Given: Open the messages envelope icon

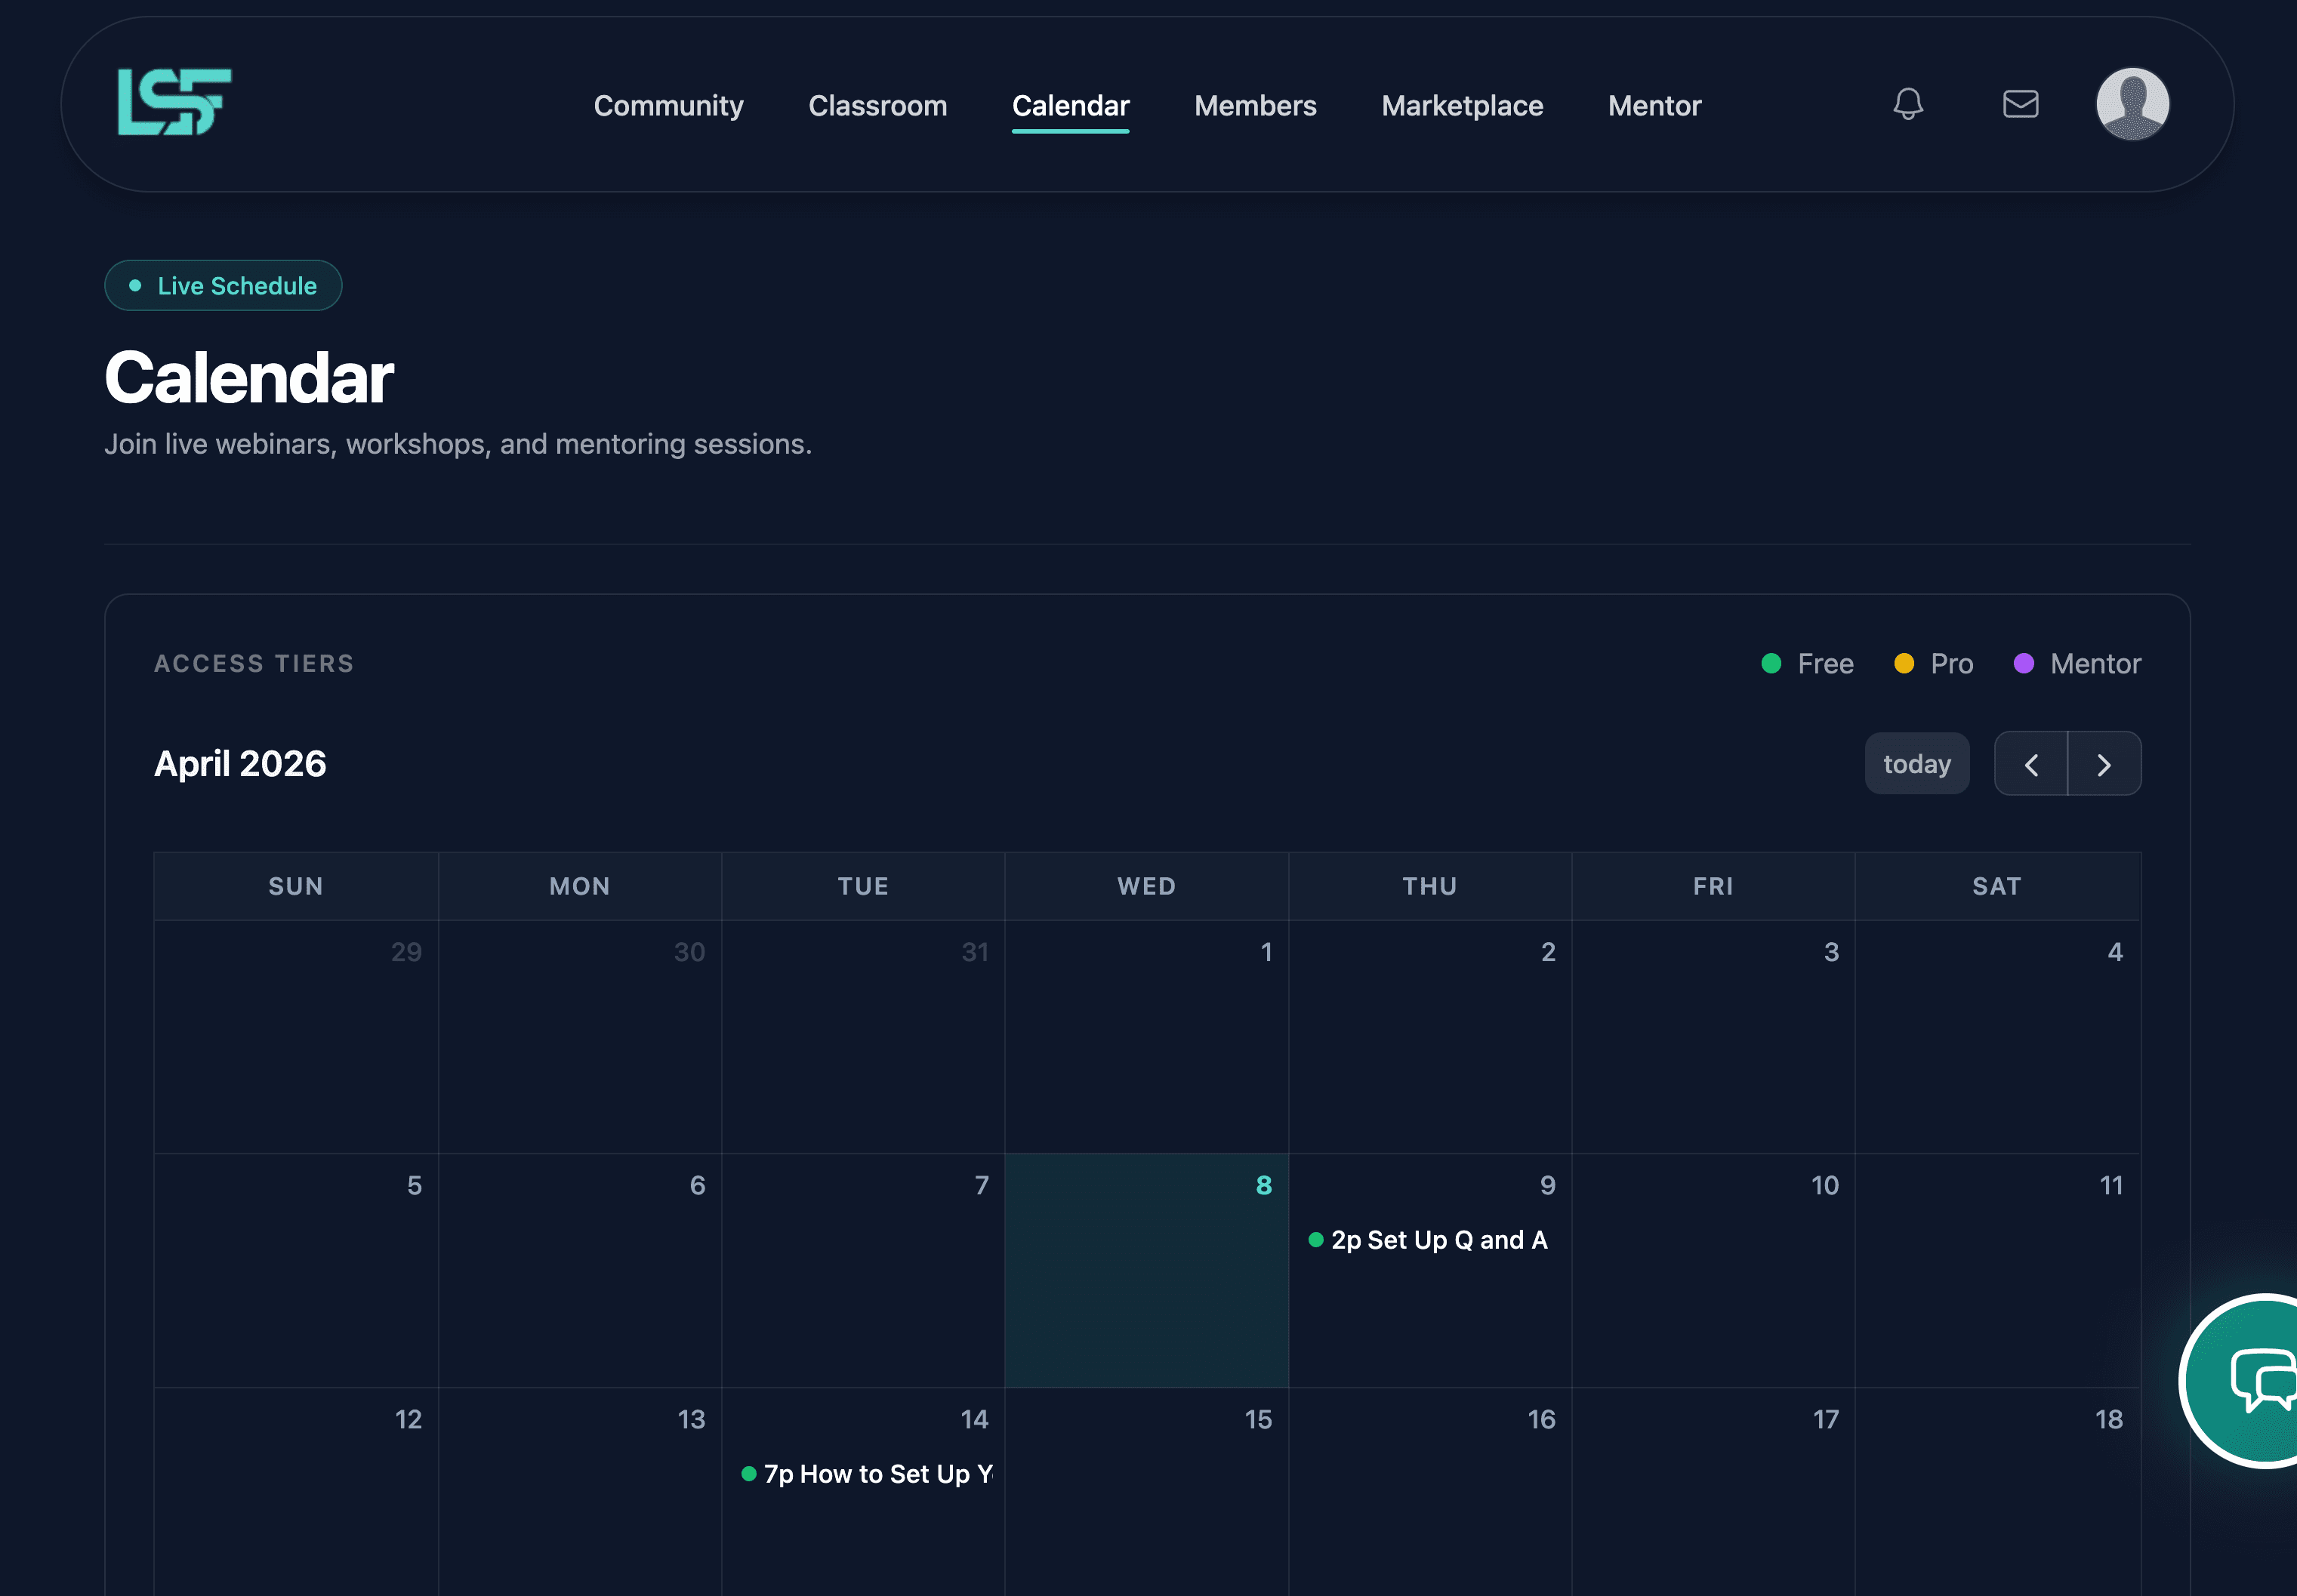Looking at the screenshot, I should tap(2020, 104).
